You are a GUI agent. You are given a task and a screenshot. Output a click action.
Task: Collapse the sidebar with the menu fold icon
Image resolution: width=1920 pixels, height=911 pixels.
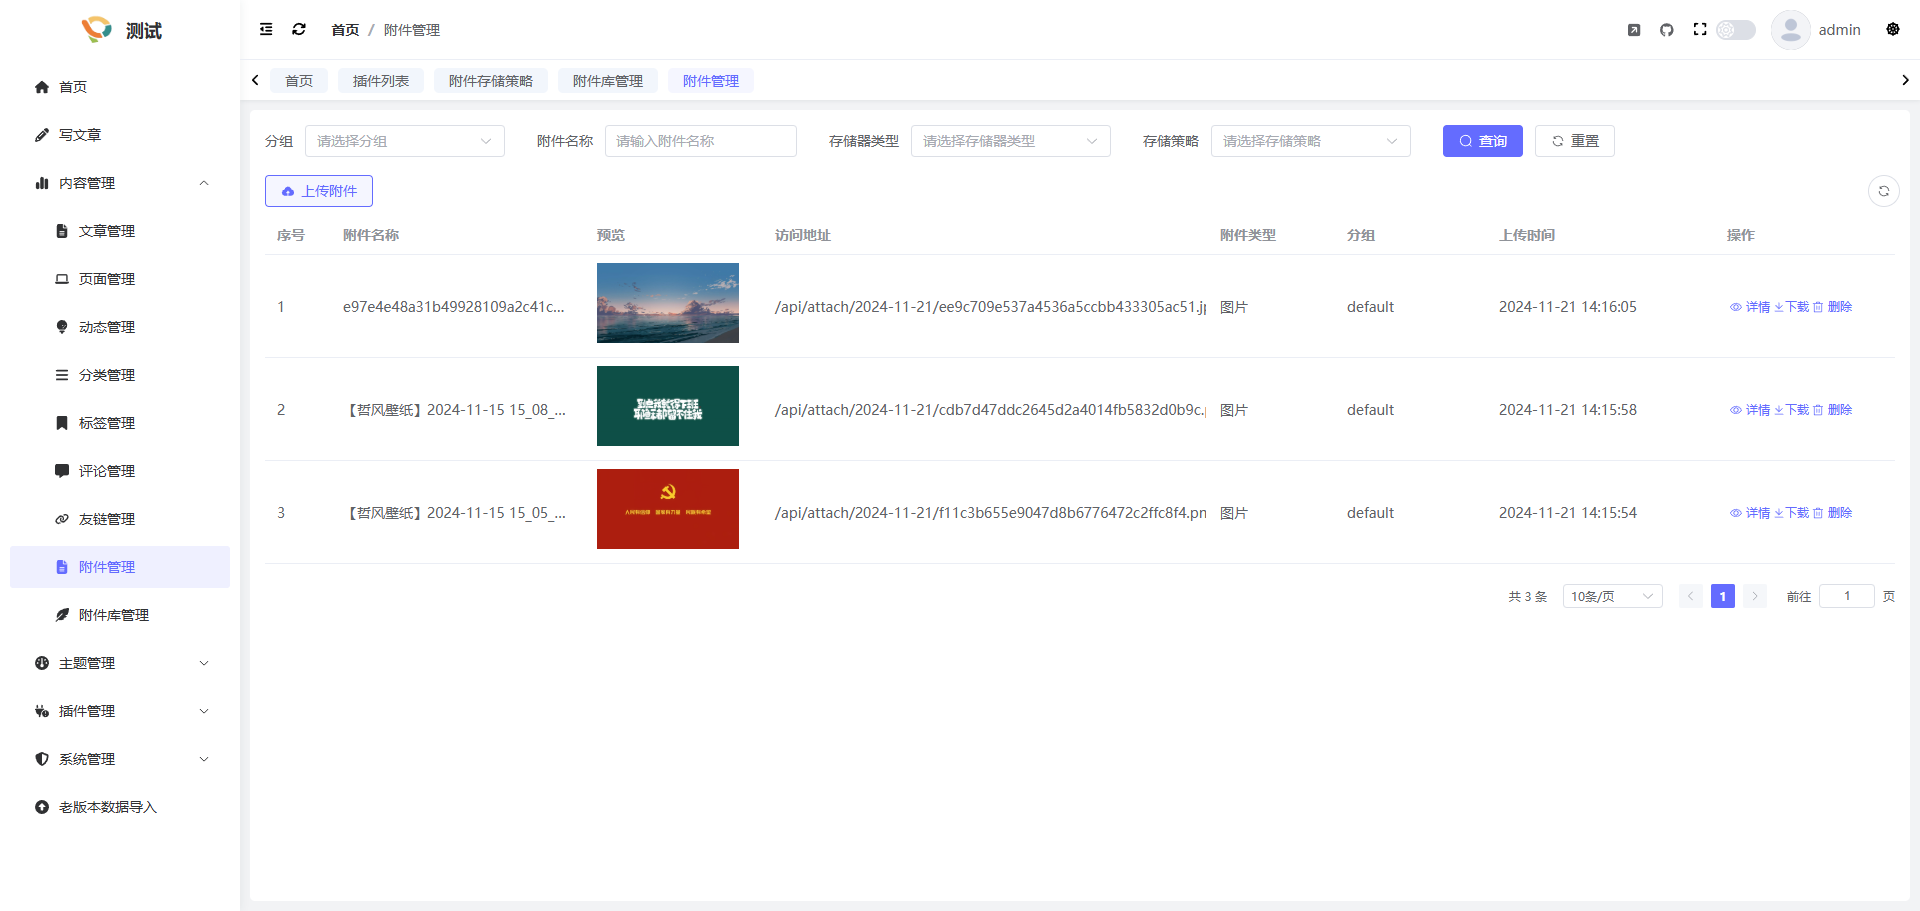pos(266,30)
